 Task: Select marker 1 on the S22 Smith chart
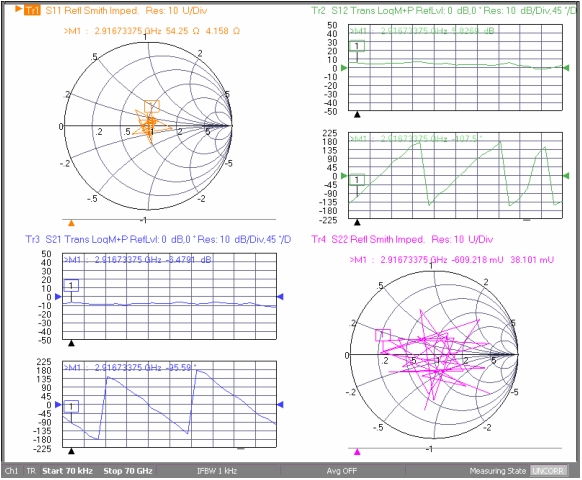[383, 335]
